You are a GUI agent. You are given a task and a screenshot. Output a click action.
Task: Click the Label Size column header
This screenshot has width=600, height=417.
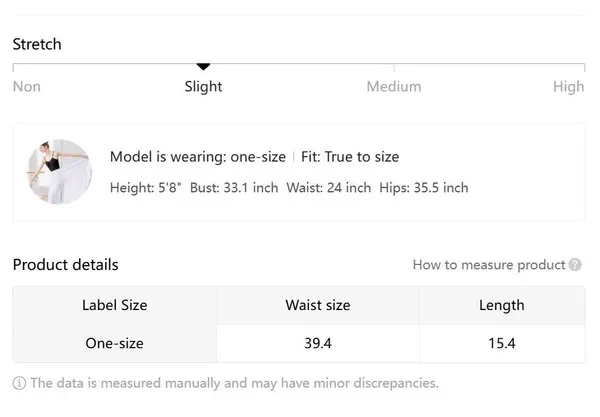114,305
